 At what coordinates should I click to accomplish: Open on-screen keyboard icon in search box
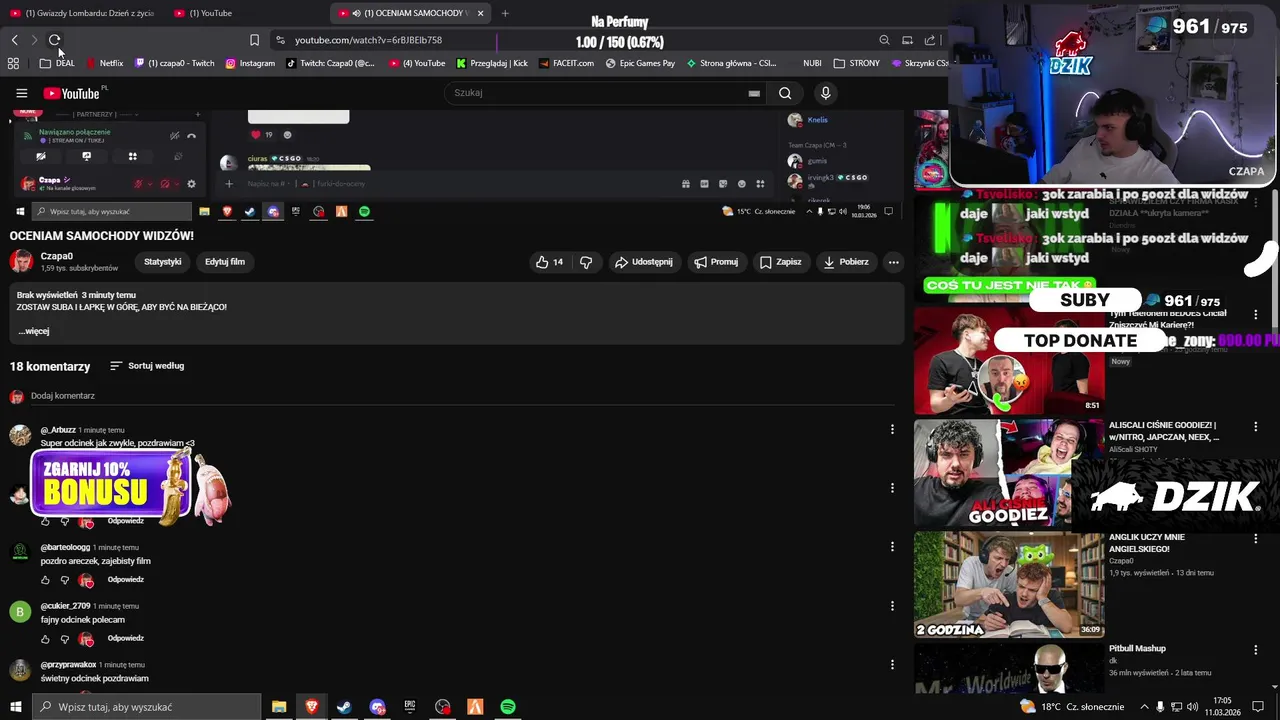[754, 93]
